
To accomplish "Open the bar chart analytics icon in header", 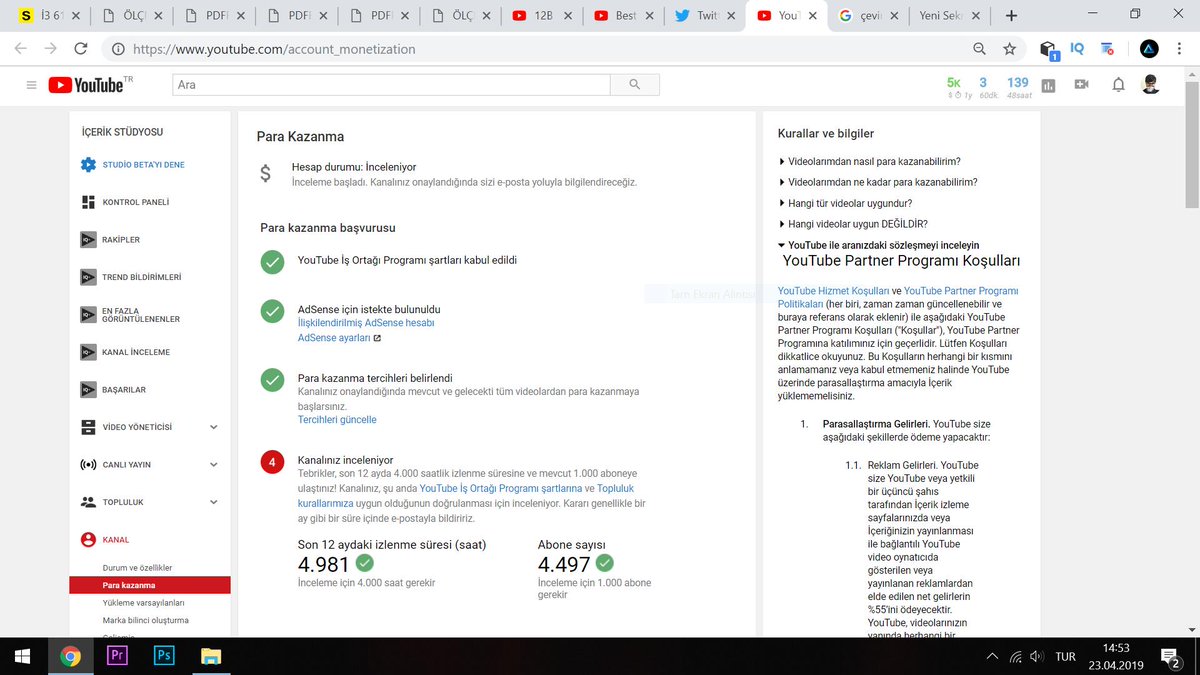I will tap(1048, 85).
